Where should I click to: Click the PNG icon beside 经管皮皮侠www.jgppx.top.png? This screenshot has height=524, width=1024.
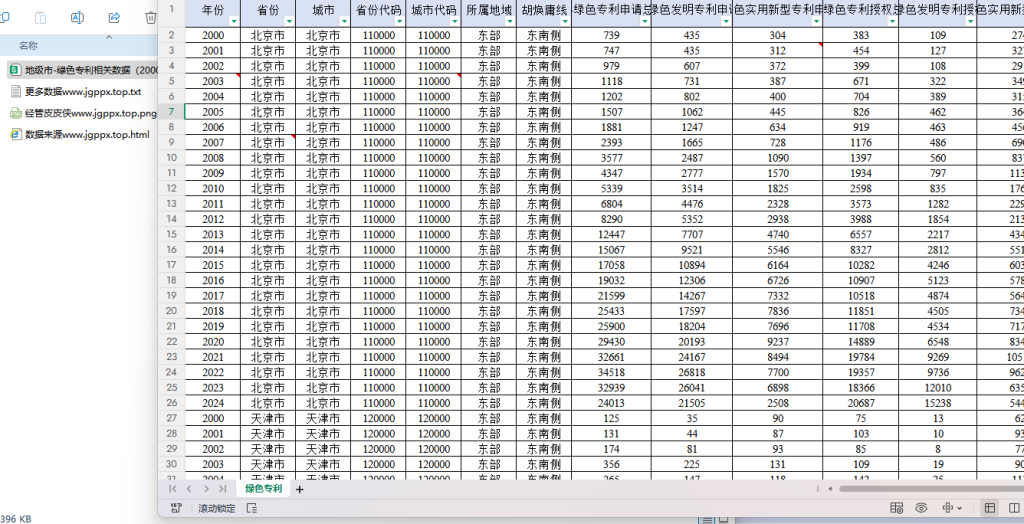coord(16,113)
